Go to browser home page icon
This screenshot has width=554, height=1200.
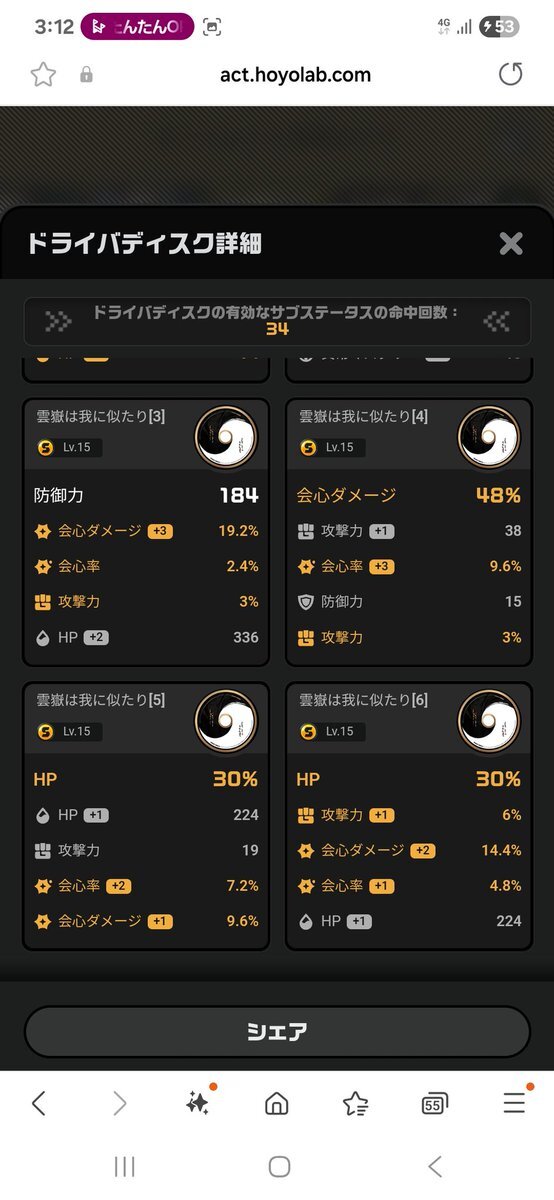coord(277,1103)
